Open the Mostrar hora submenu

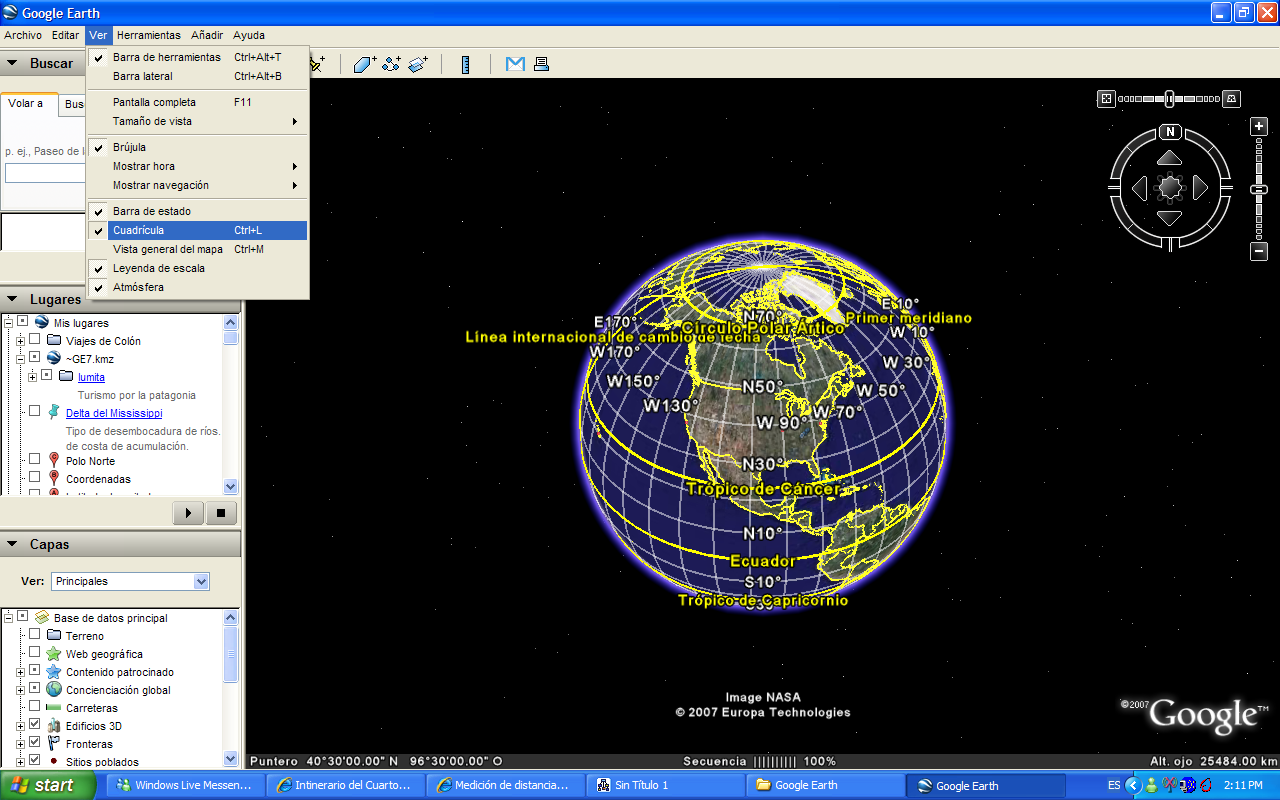(x=197, y=166)
